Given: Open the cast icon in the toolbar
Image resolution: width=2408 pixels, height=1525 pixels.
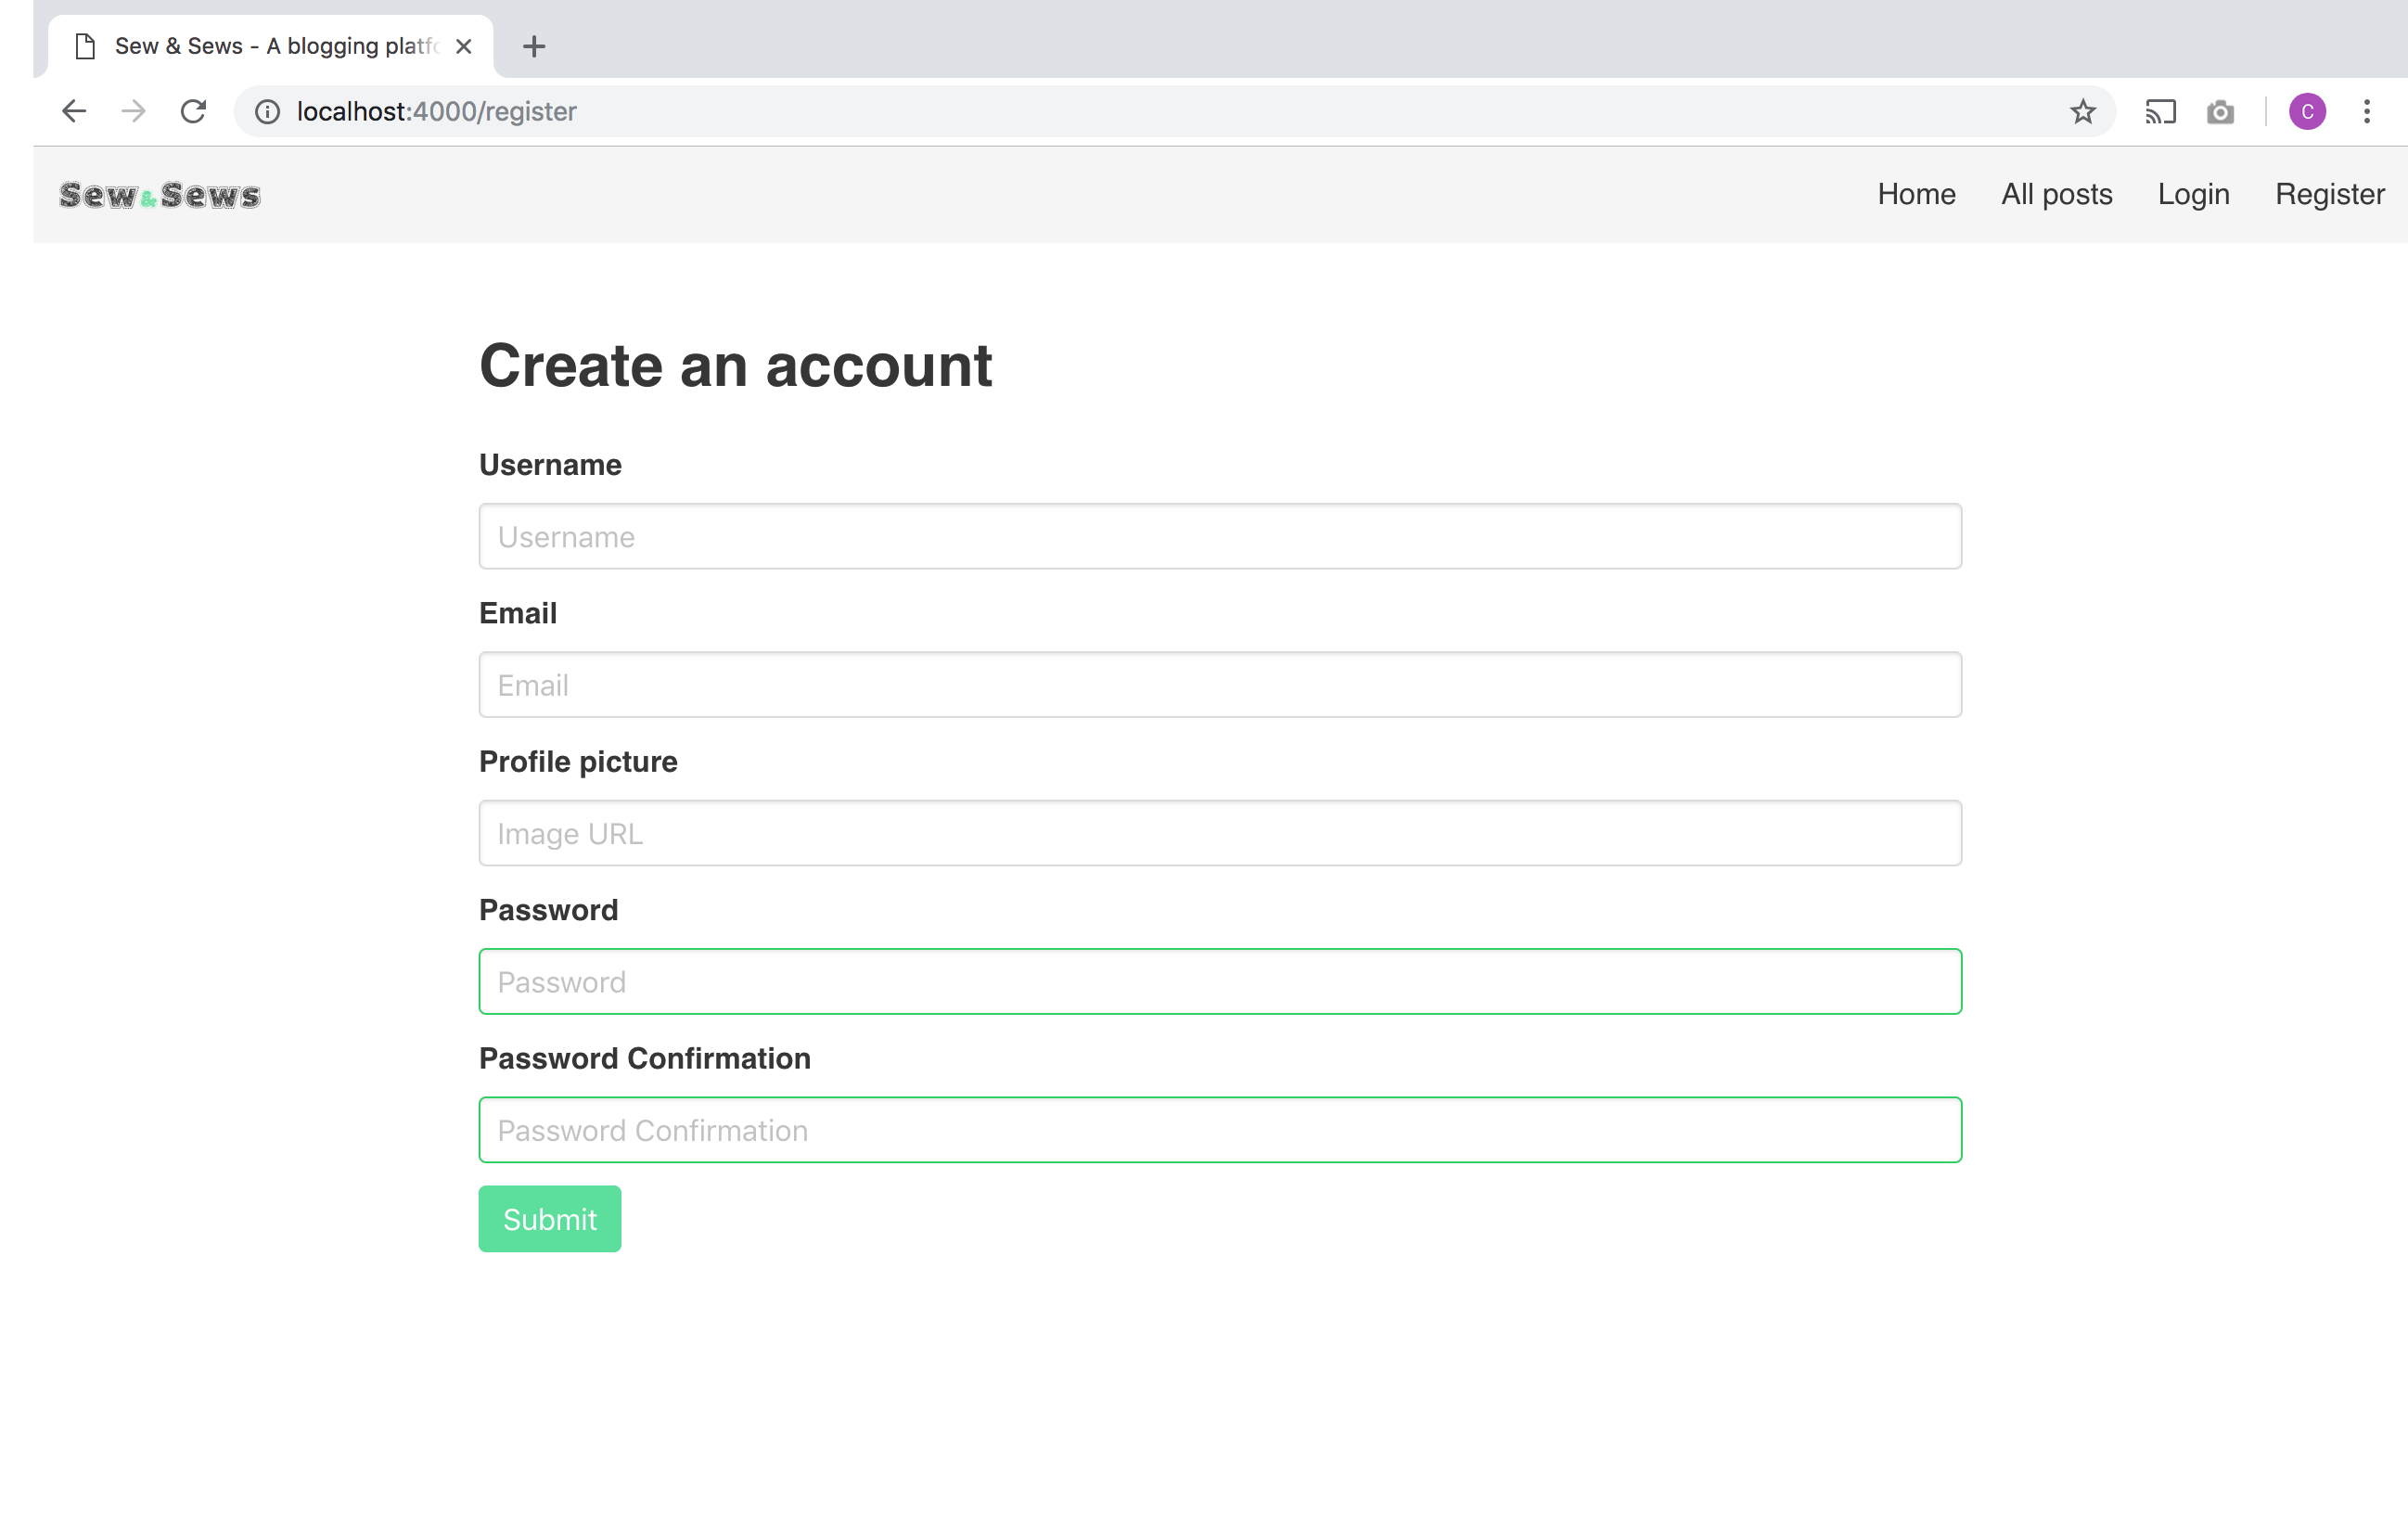Looking at the screenshot, I should click(x=2160, y=111).
